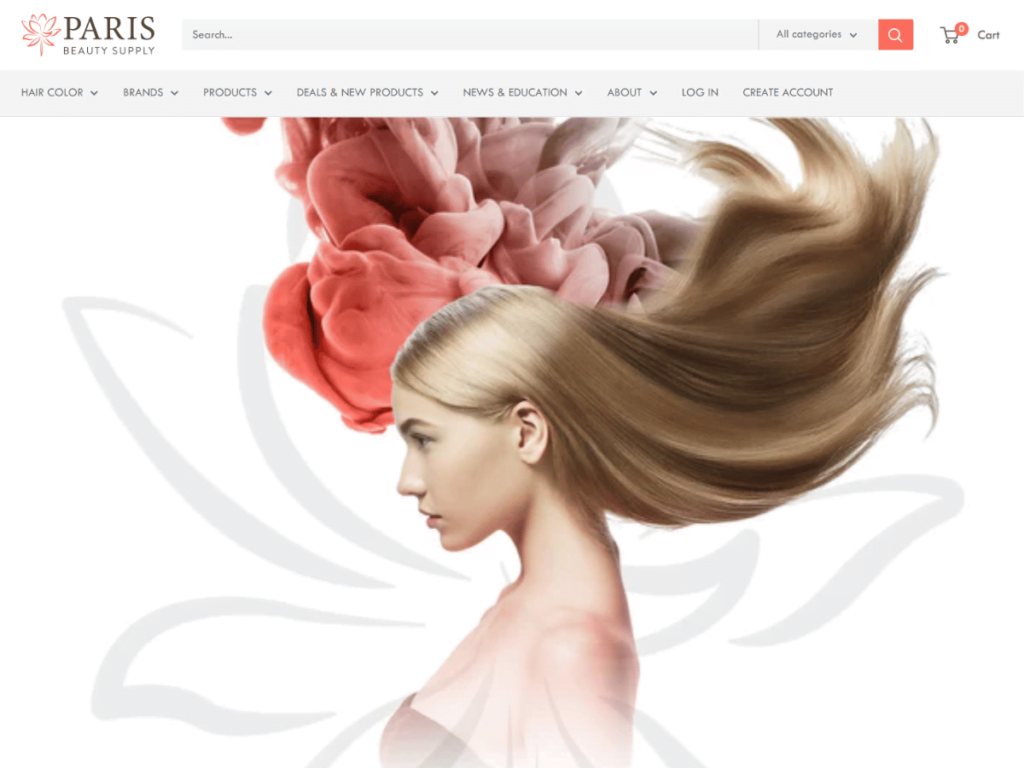Screen dimensions: 1024x768
Task: Open the All categories dropdown
Action: pyautogui.click(x=818, y=35)
